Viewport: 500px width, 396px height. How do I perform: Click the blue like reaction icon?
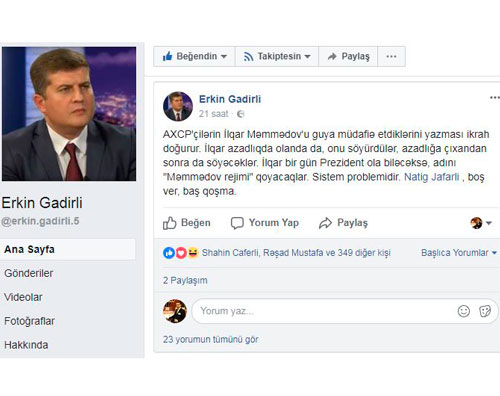pos(169,253)
